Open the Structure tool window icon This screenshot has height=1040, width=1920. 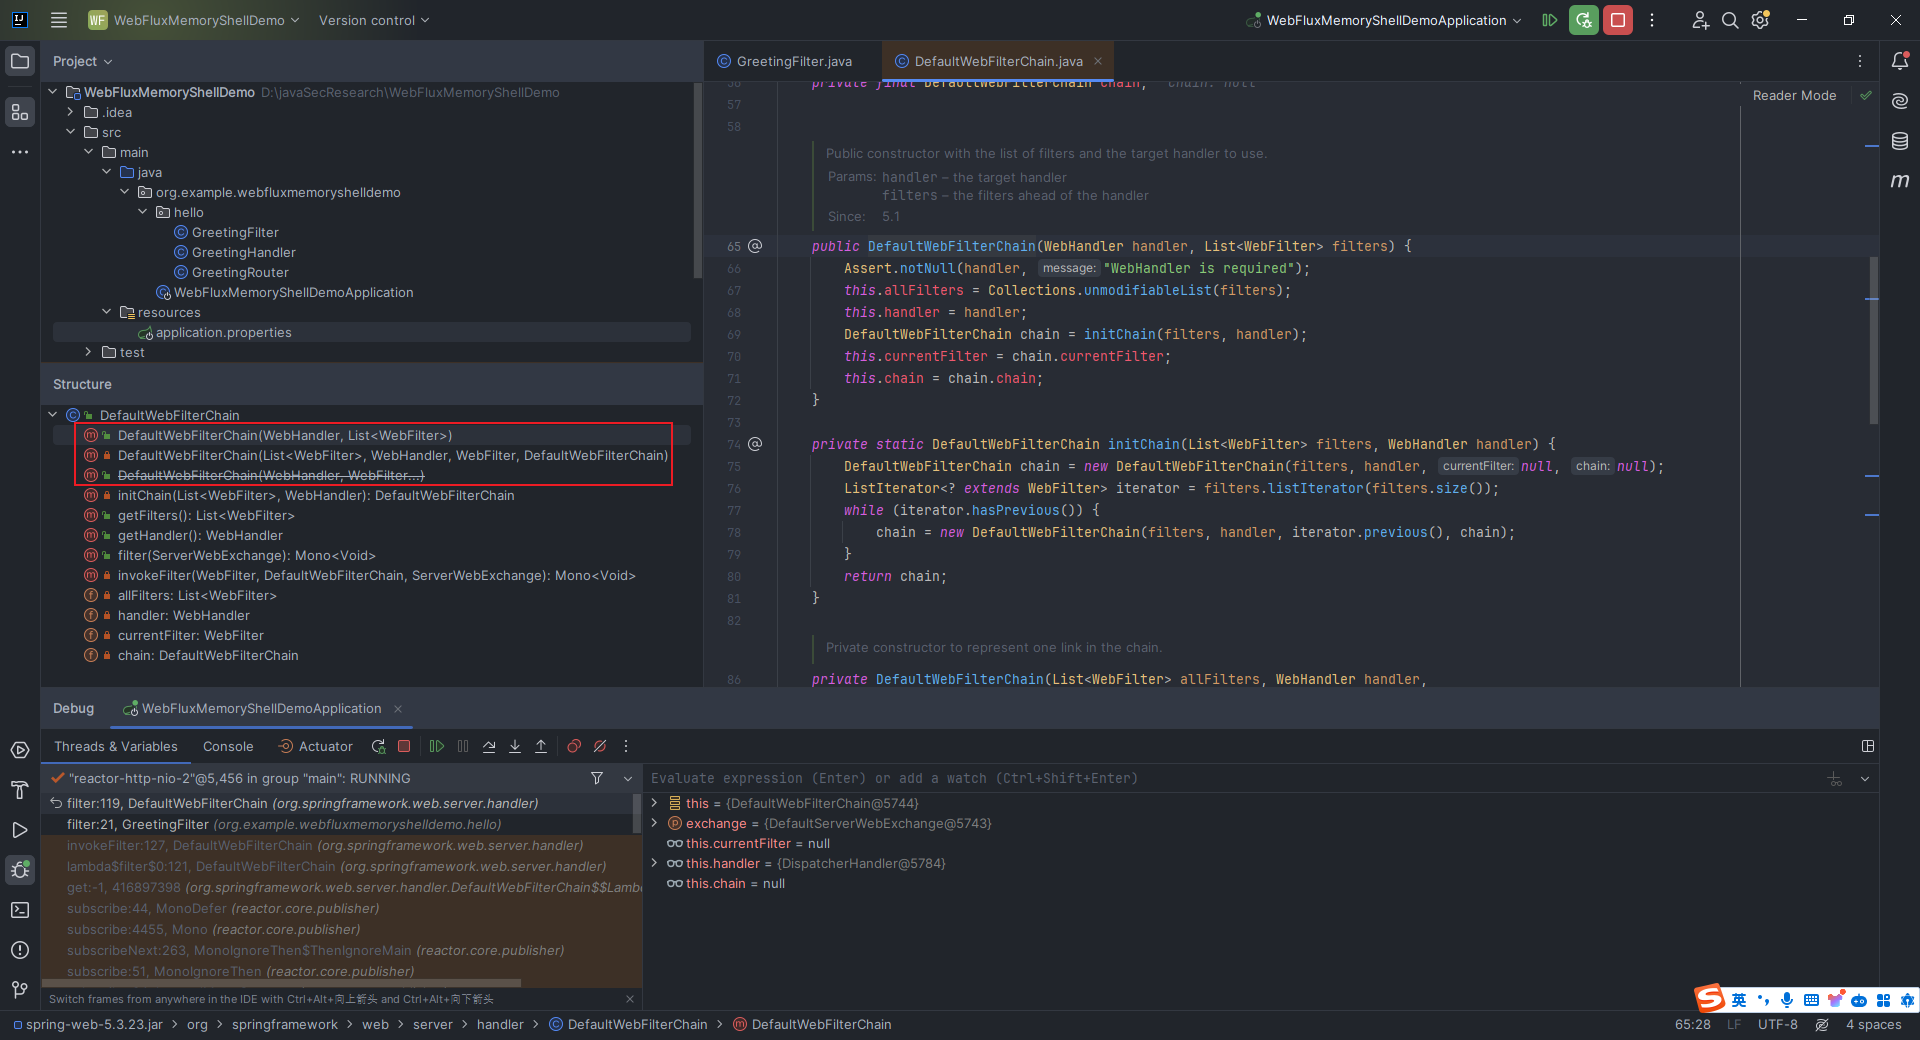[x=20, y=112]
